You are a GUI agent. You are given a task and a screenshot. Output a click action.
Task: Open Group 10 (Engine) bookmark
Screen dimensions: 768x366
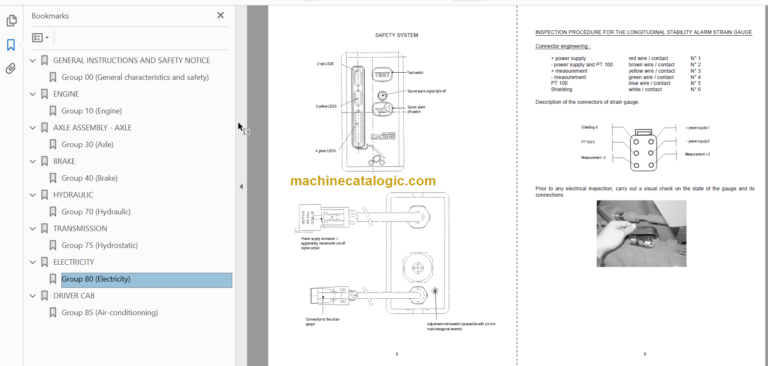pos(92,111)
